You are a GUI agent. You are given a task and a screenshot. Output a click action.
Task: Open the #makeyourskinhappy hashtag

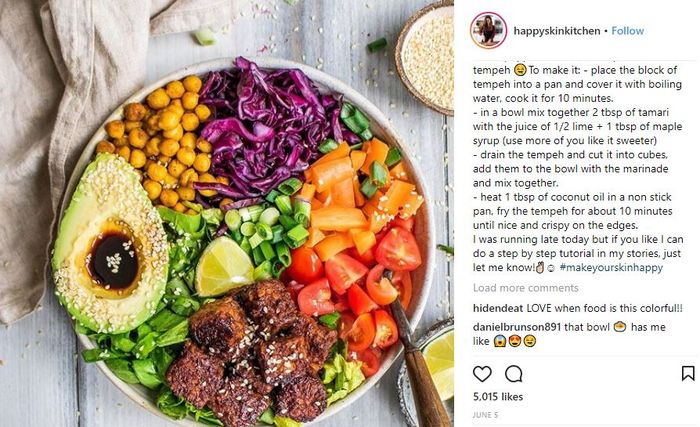611,268
